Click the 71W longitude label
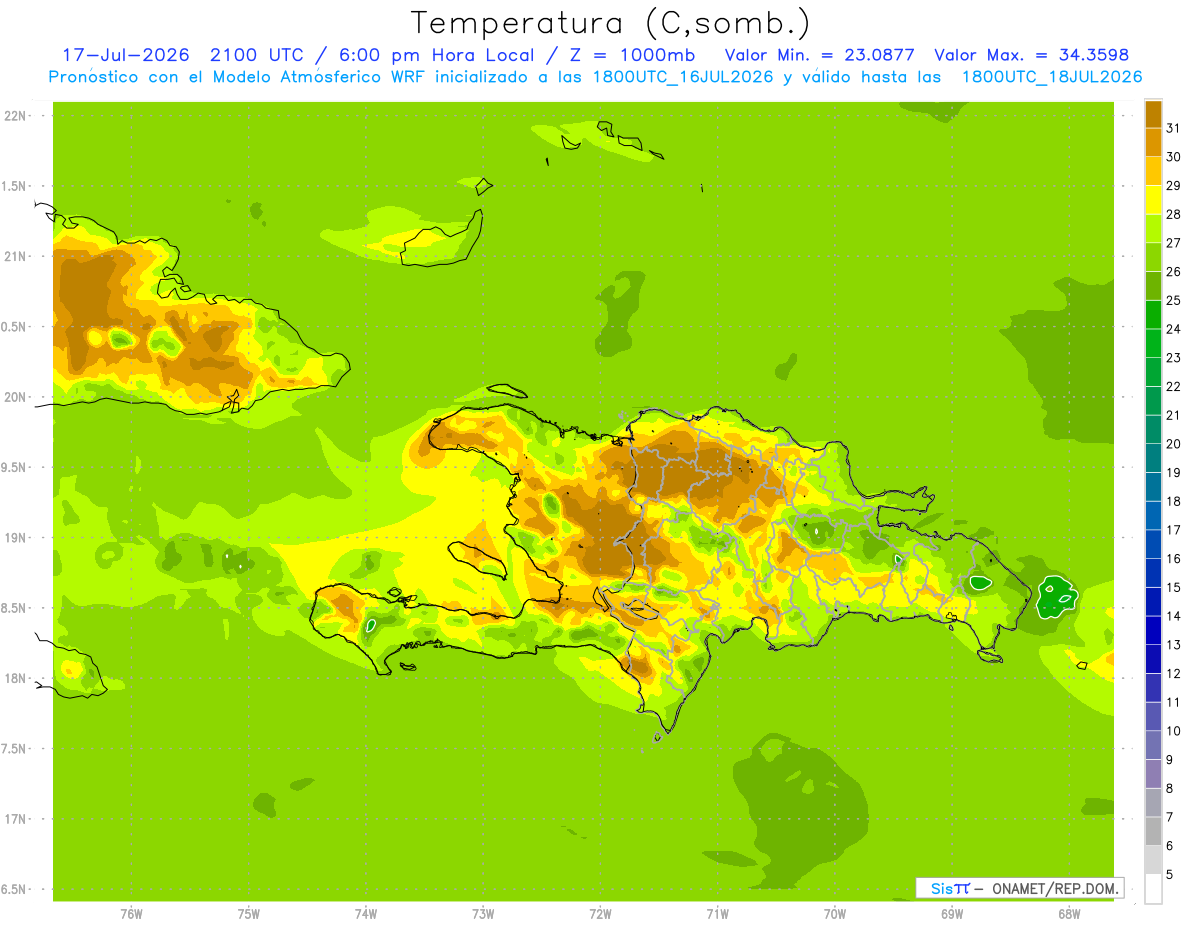 click(x=717, y=913)
